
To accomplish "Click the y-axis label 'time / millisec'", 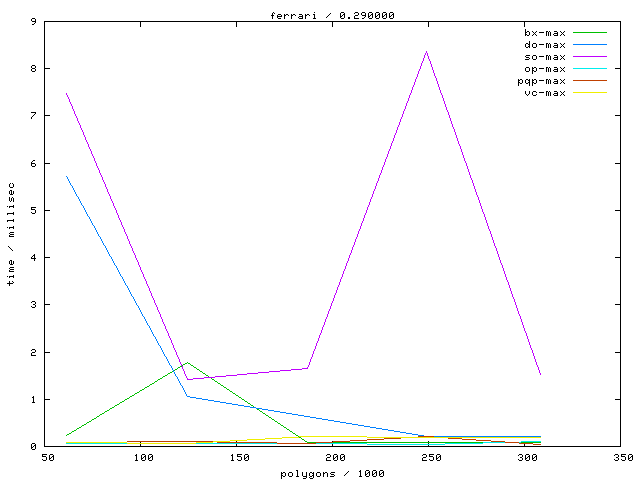I will [11, 234].
